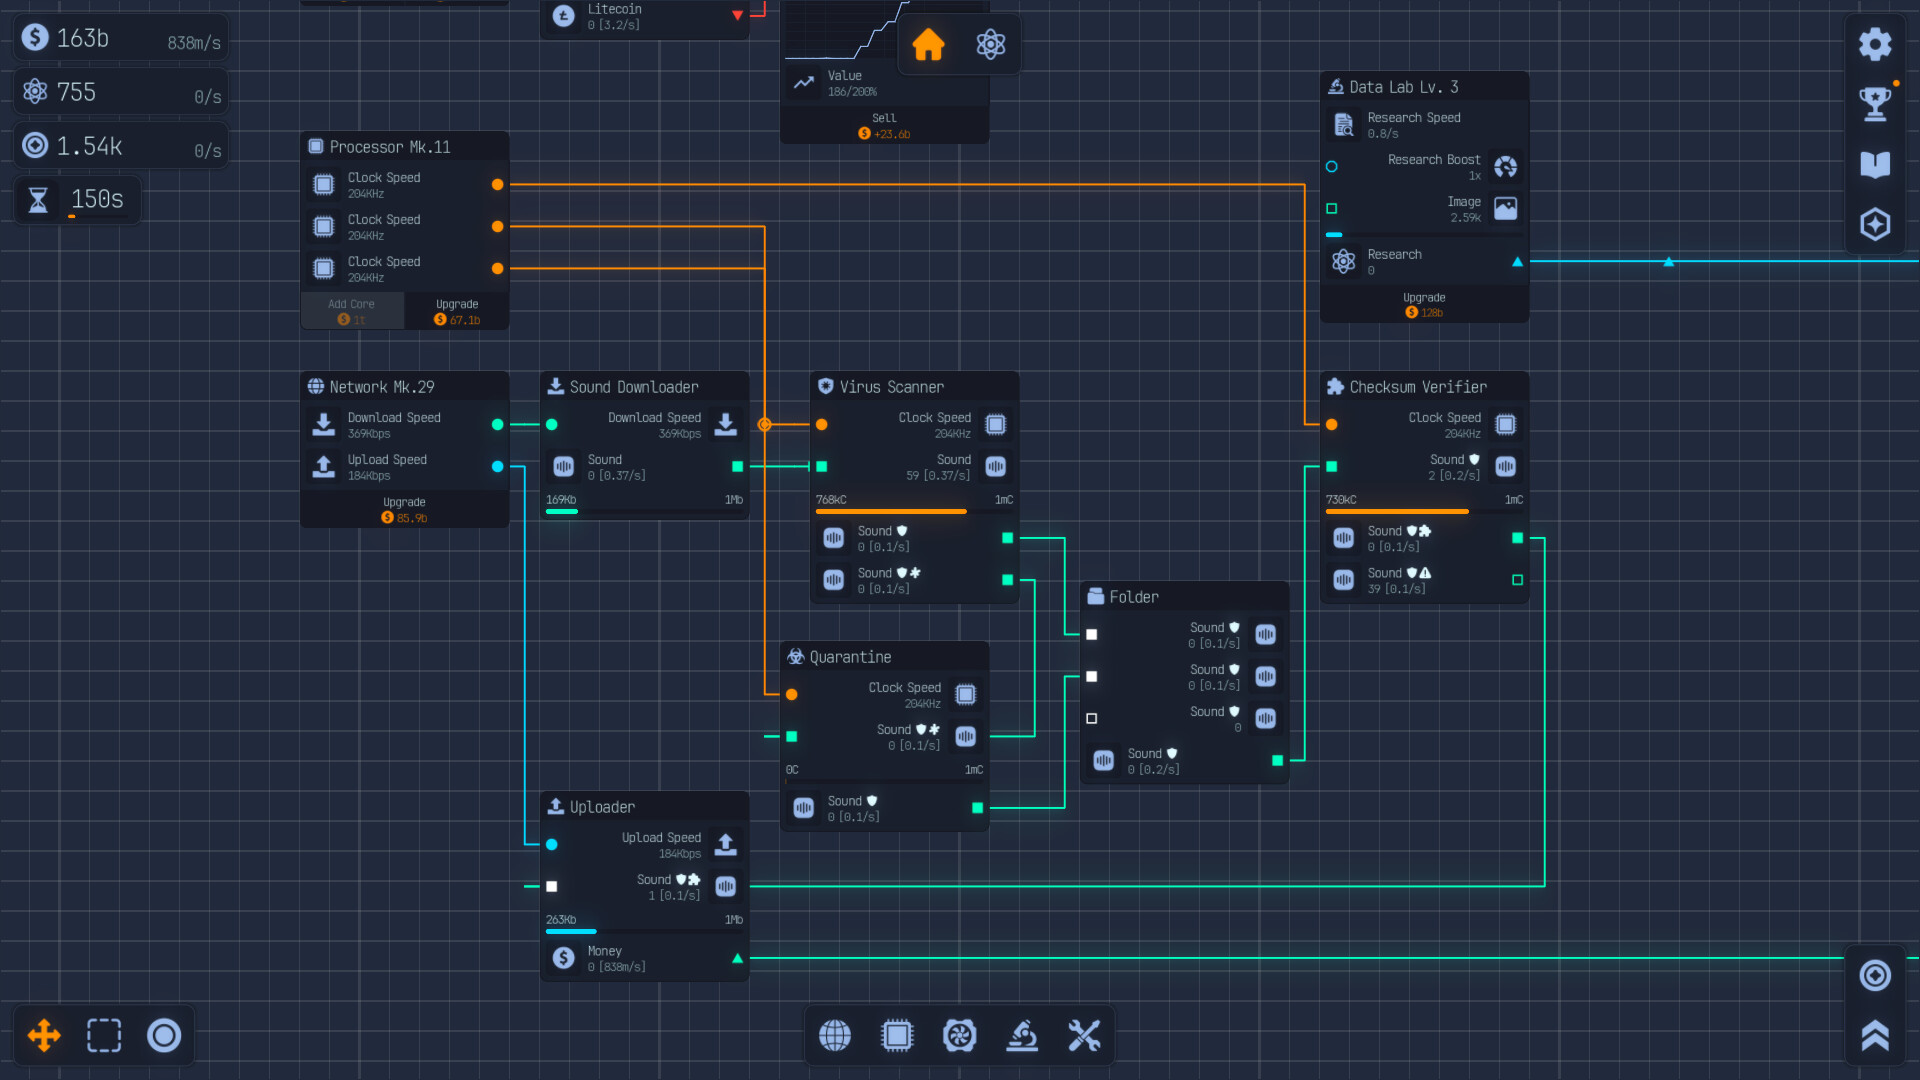Viewport: 1920px width, 1080px height.
Task: Switch to the home view (house icon)
Action: tap(928, 44)
